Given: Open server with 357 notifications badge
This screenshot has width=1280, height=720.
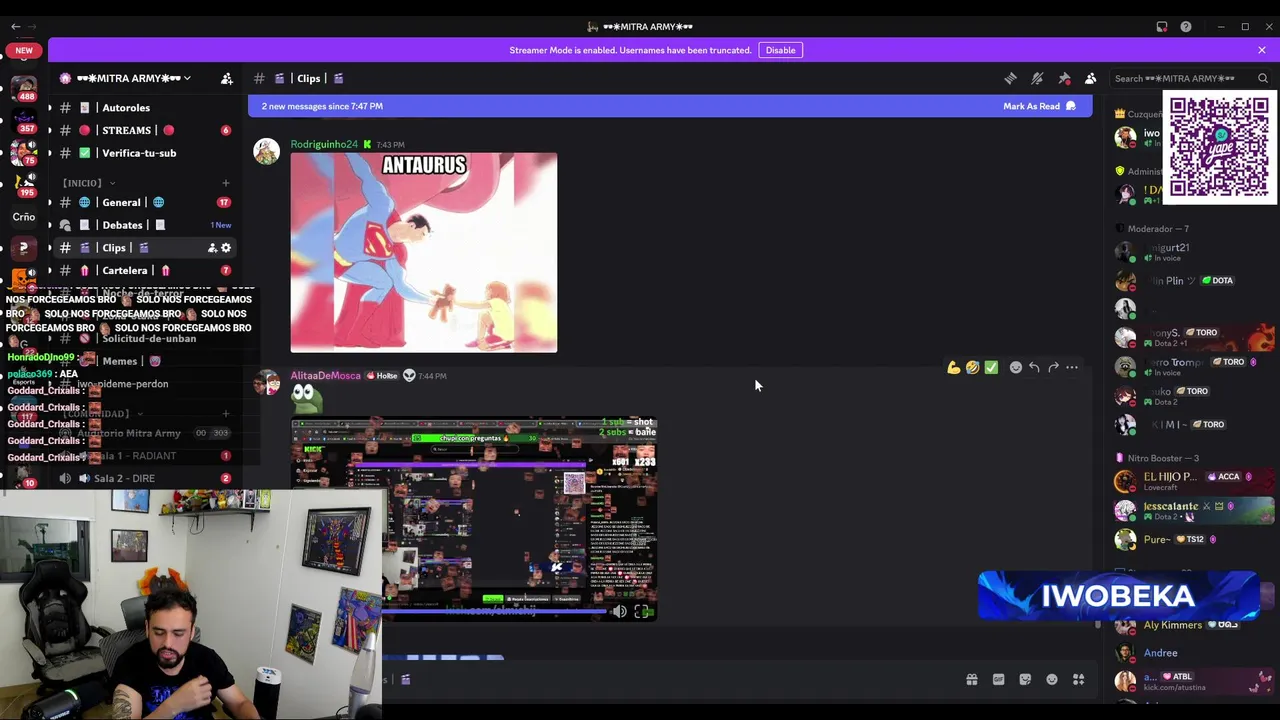Looking at the screenshot, I should 24,120.
